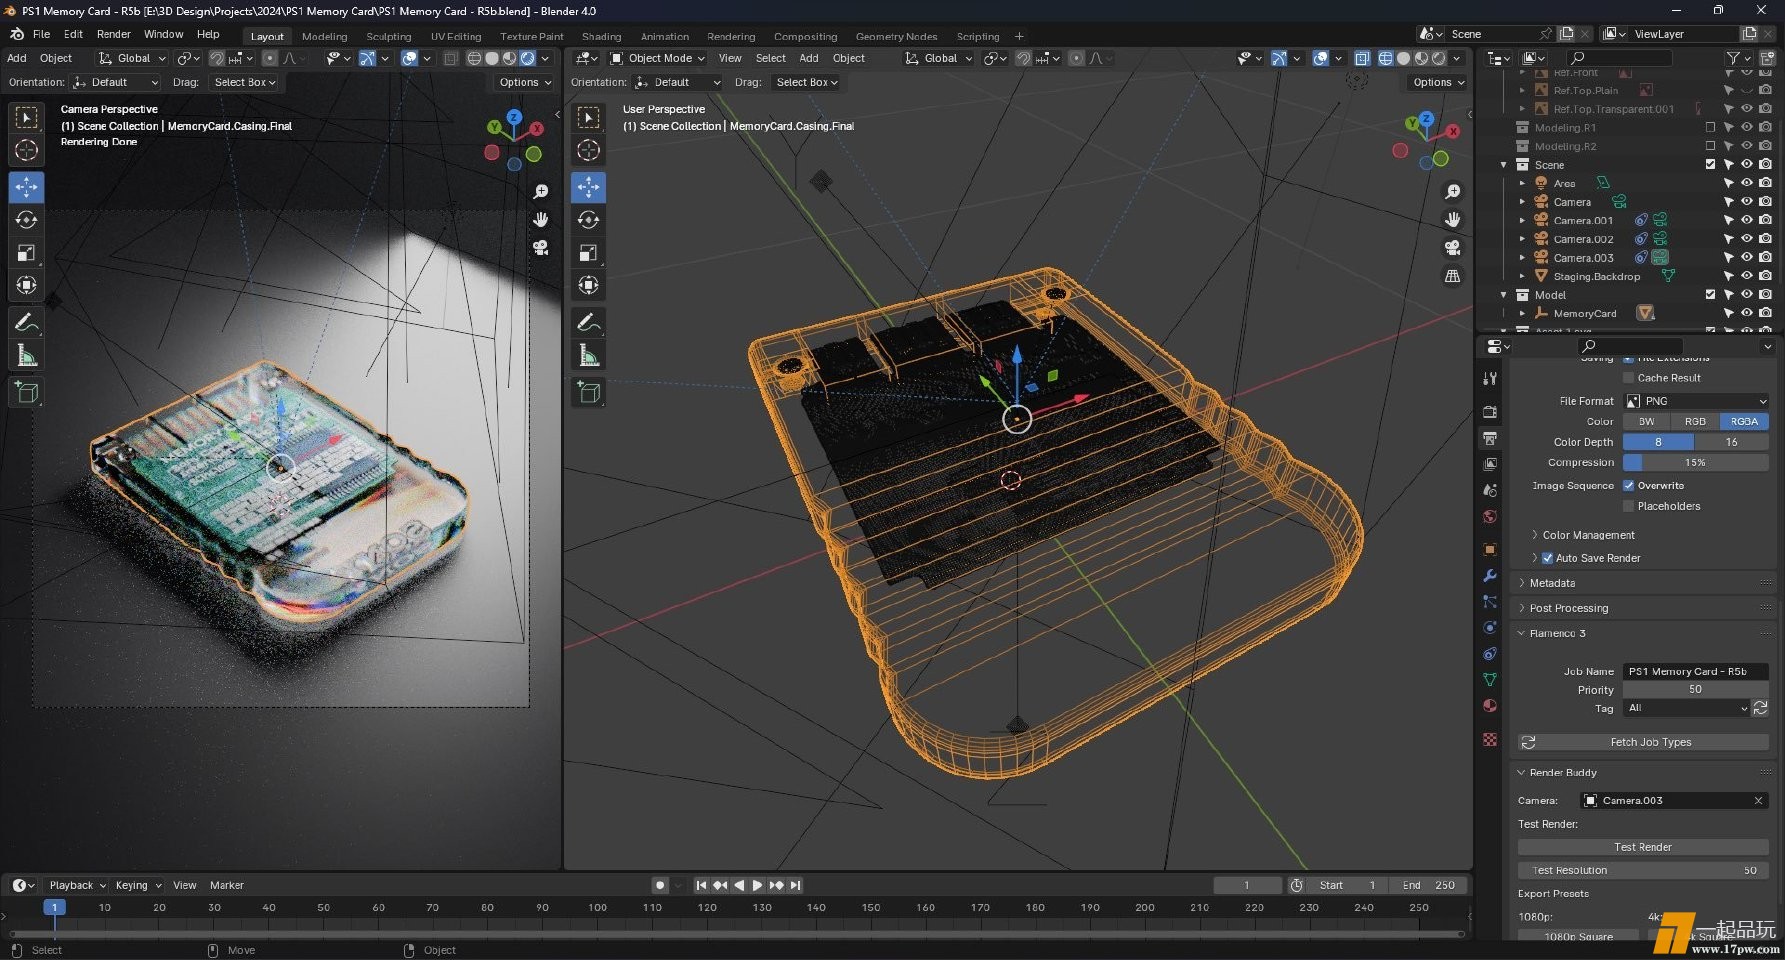Image resolution: width=1785 pixels, height=960 pixels.
Task: Click the Scale tool in right viewport
Action: pyautogui.click(x=588, y=253)
